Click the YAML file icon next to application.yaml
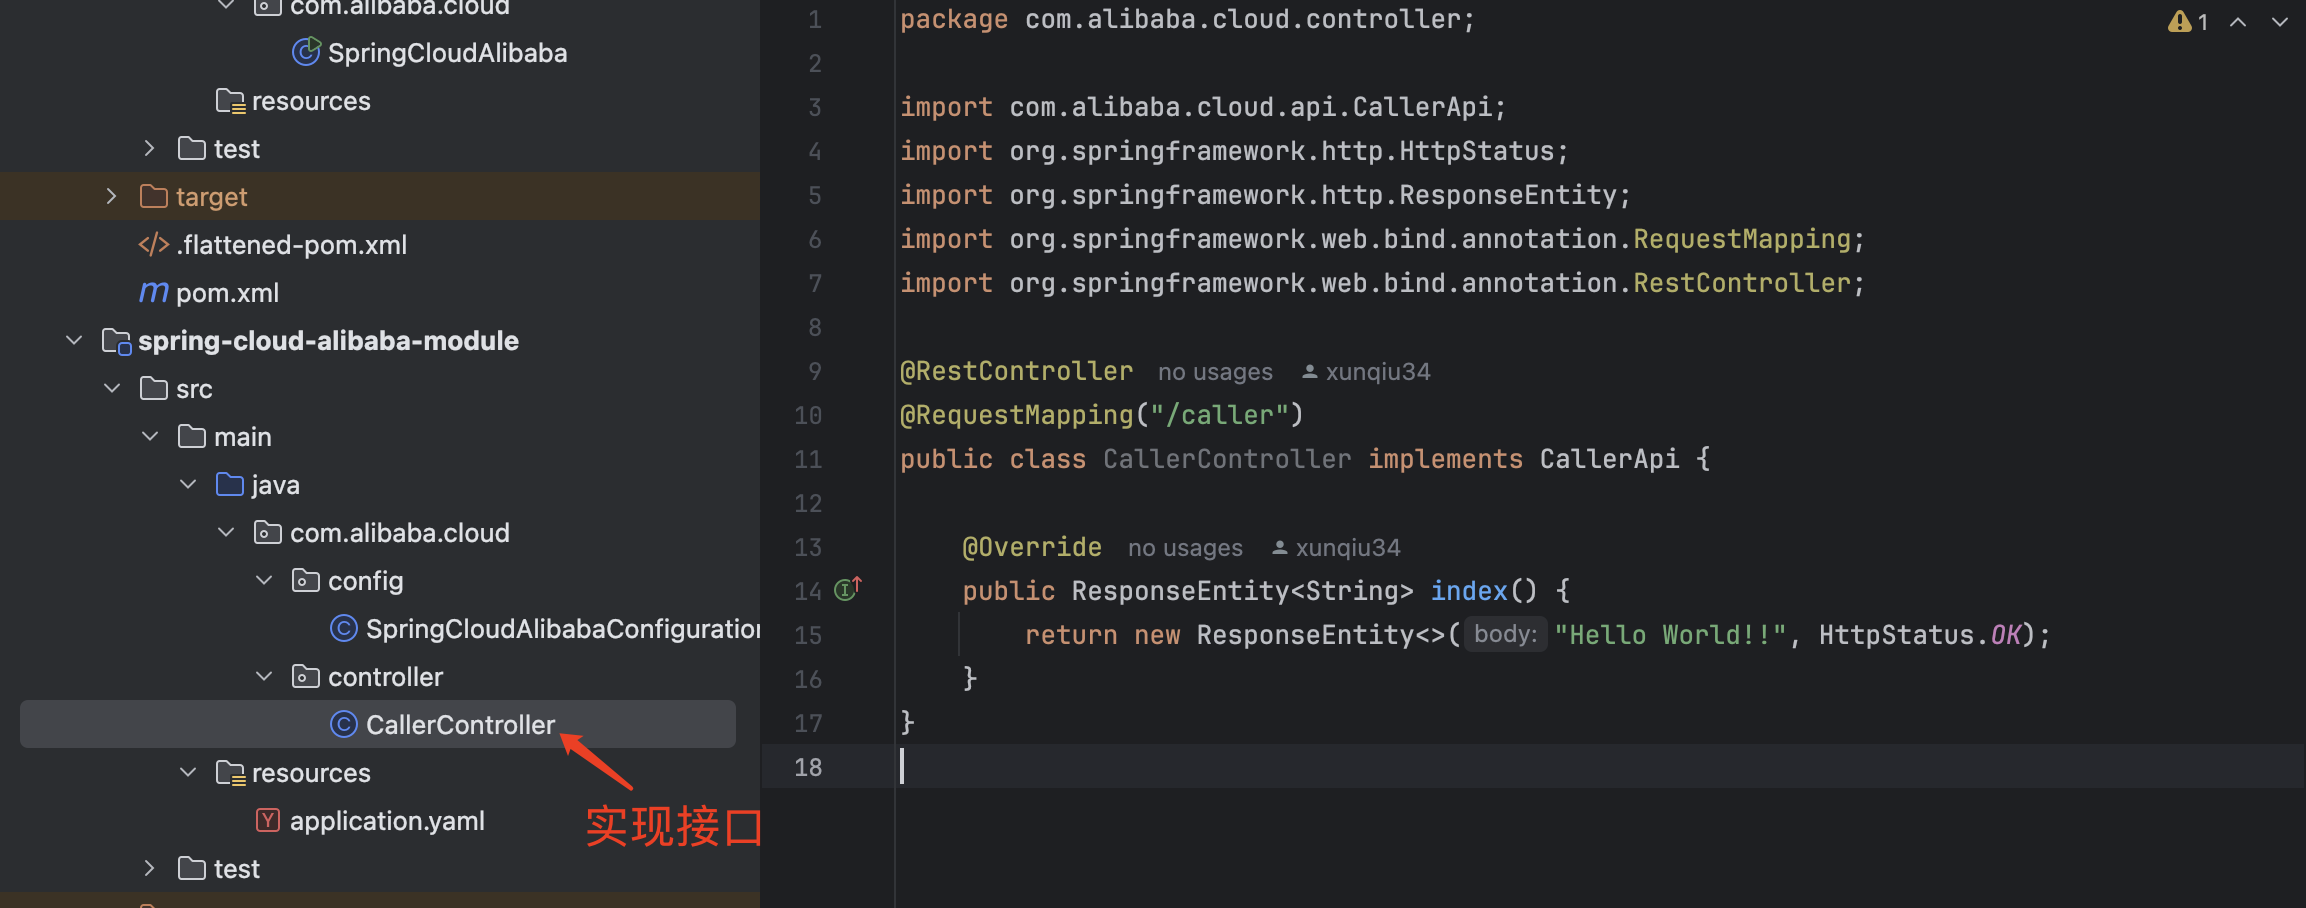The height and width of the screenshot is (908, 2306). coord(267,820)
